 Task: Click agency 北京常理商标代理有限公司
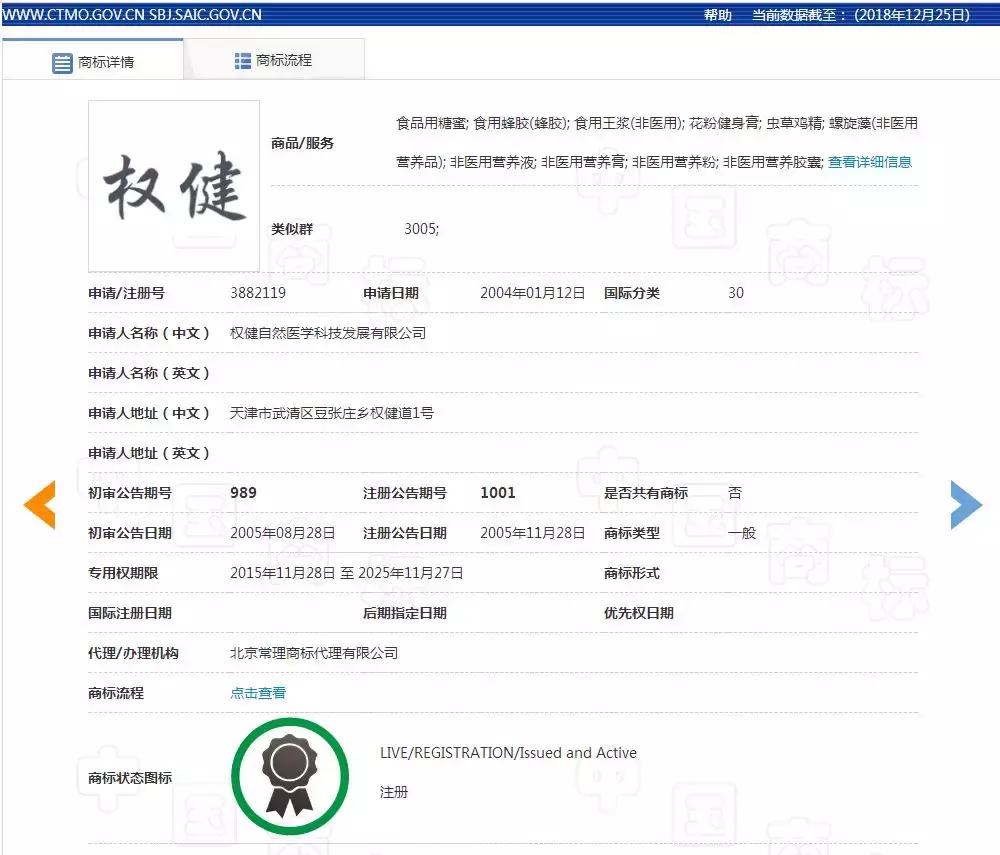[x=314, y=653]
